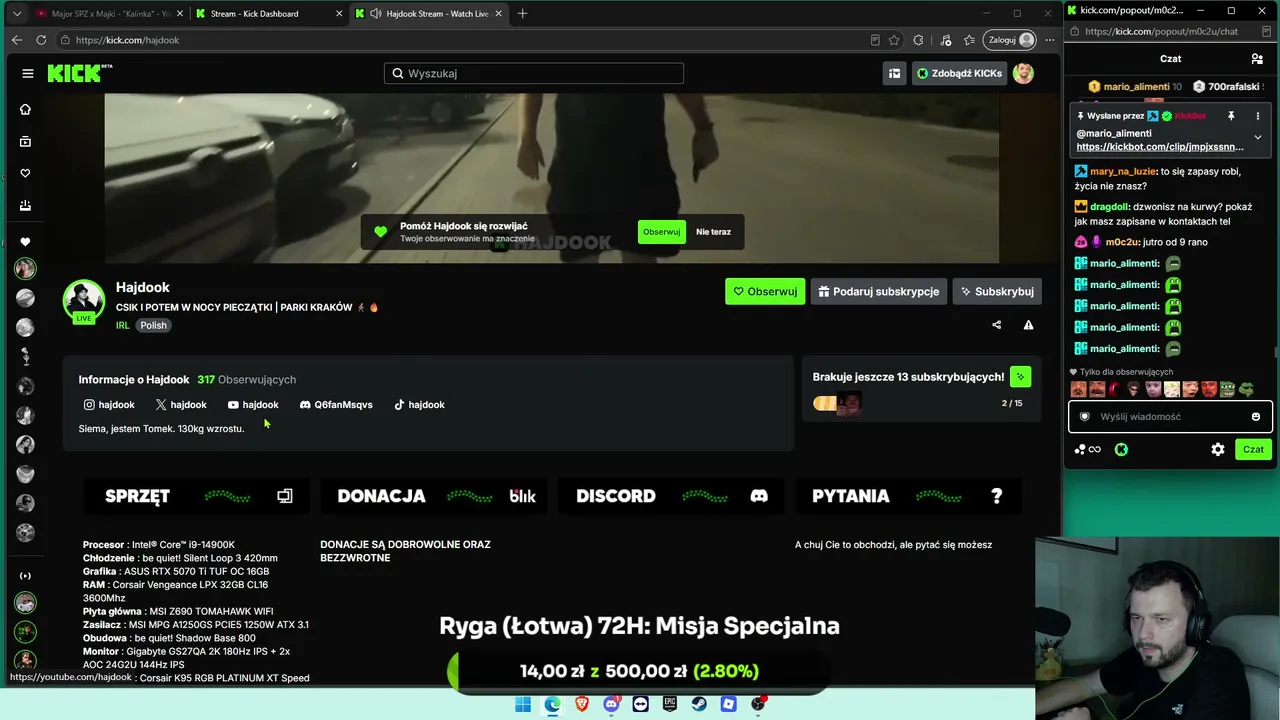Viewport: 1280px width, 720px height.
Task: Click the KICK logo to go home
Action: (80, 73)
